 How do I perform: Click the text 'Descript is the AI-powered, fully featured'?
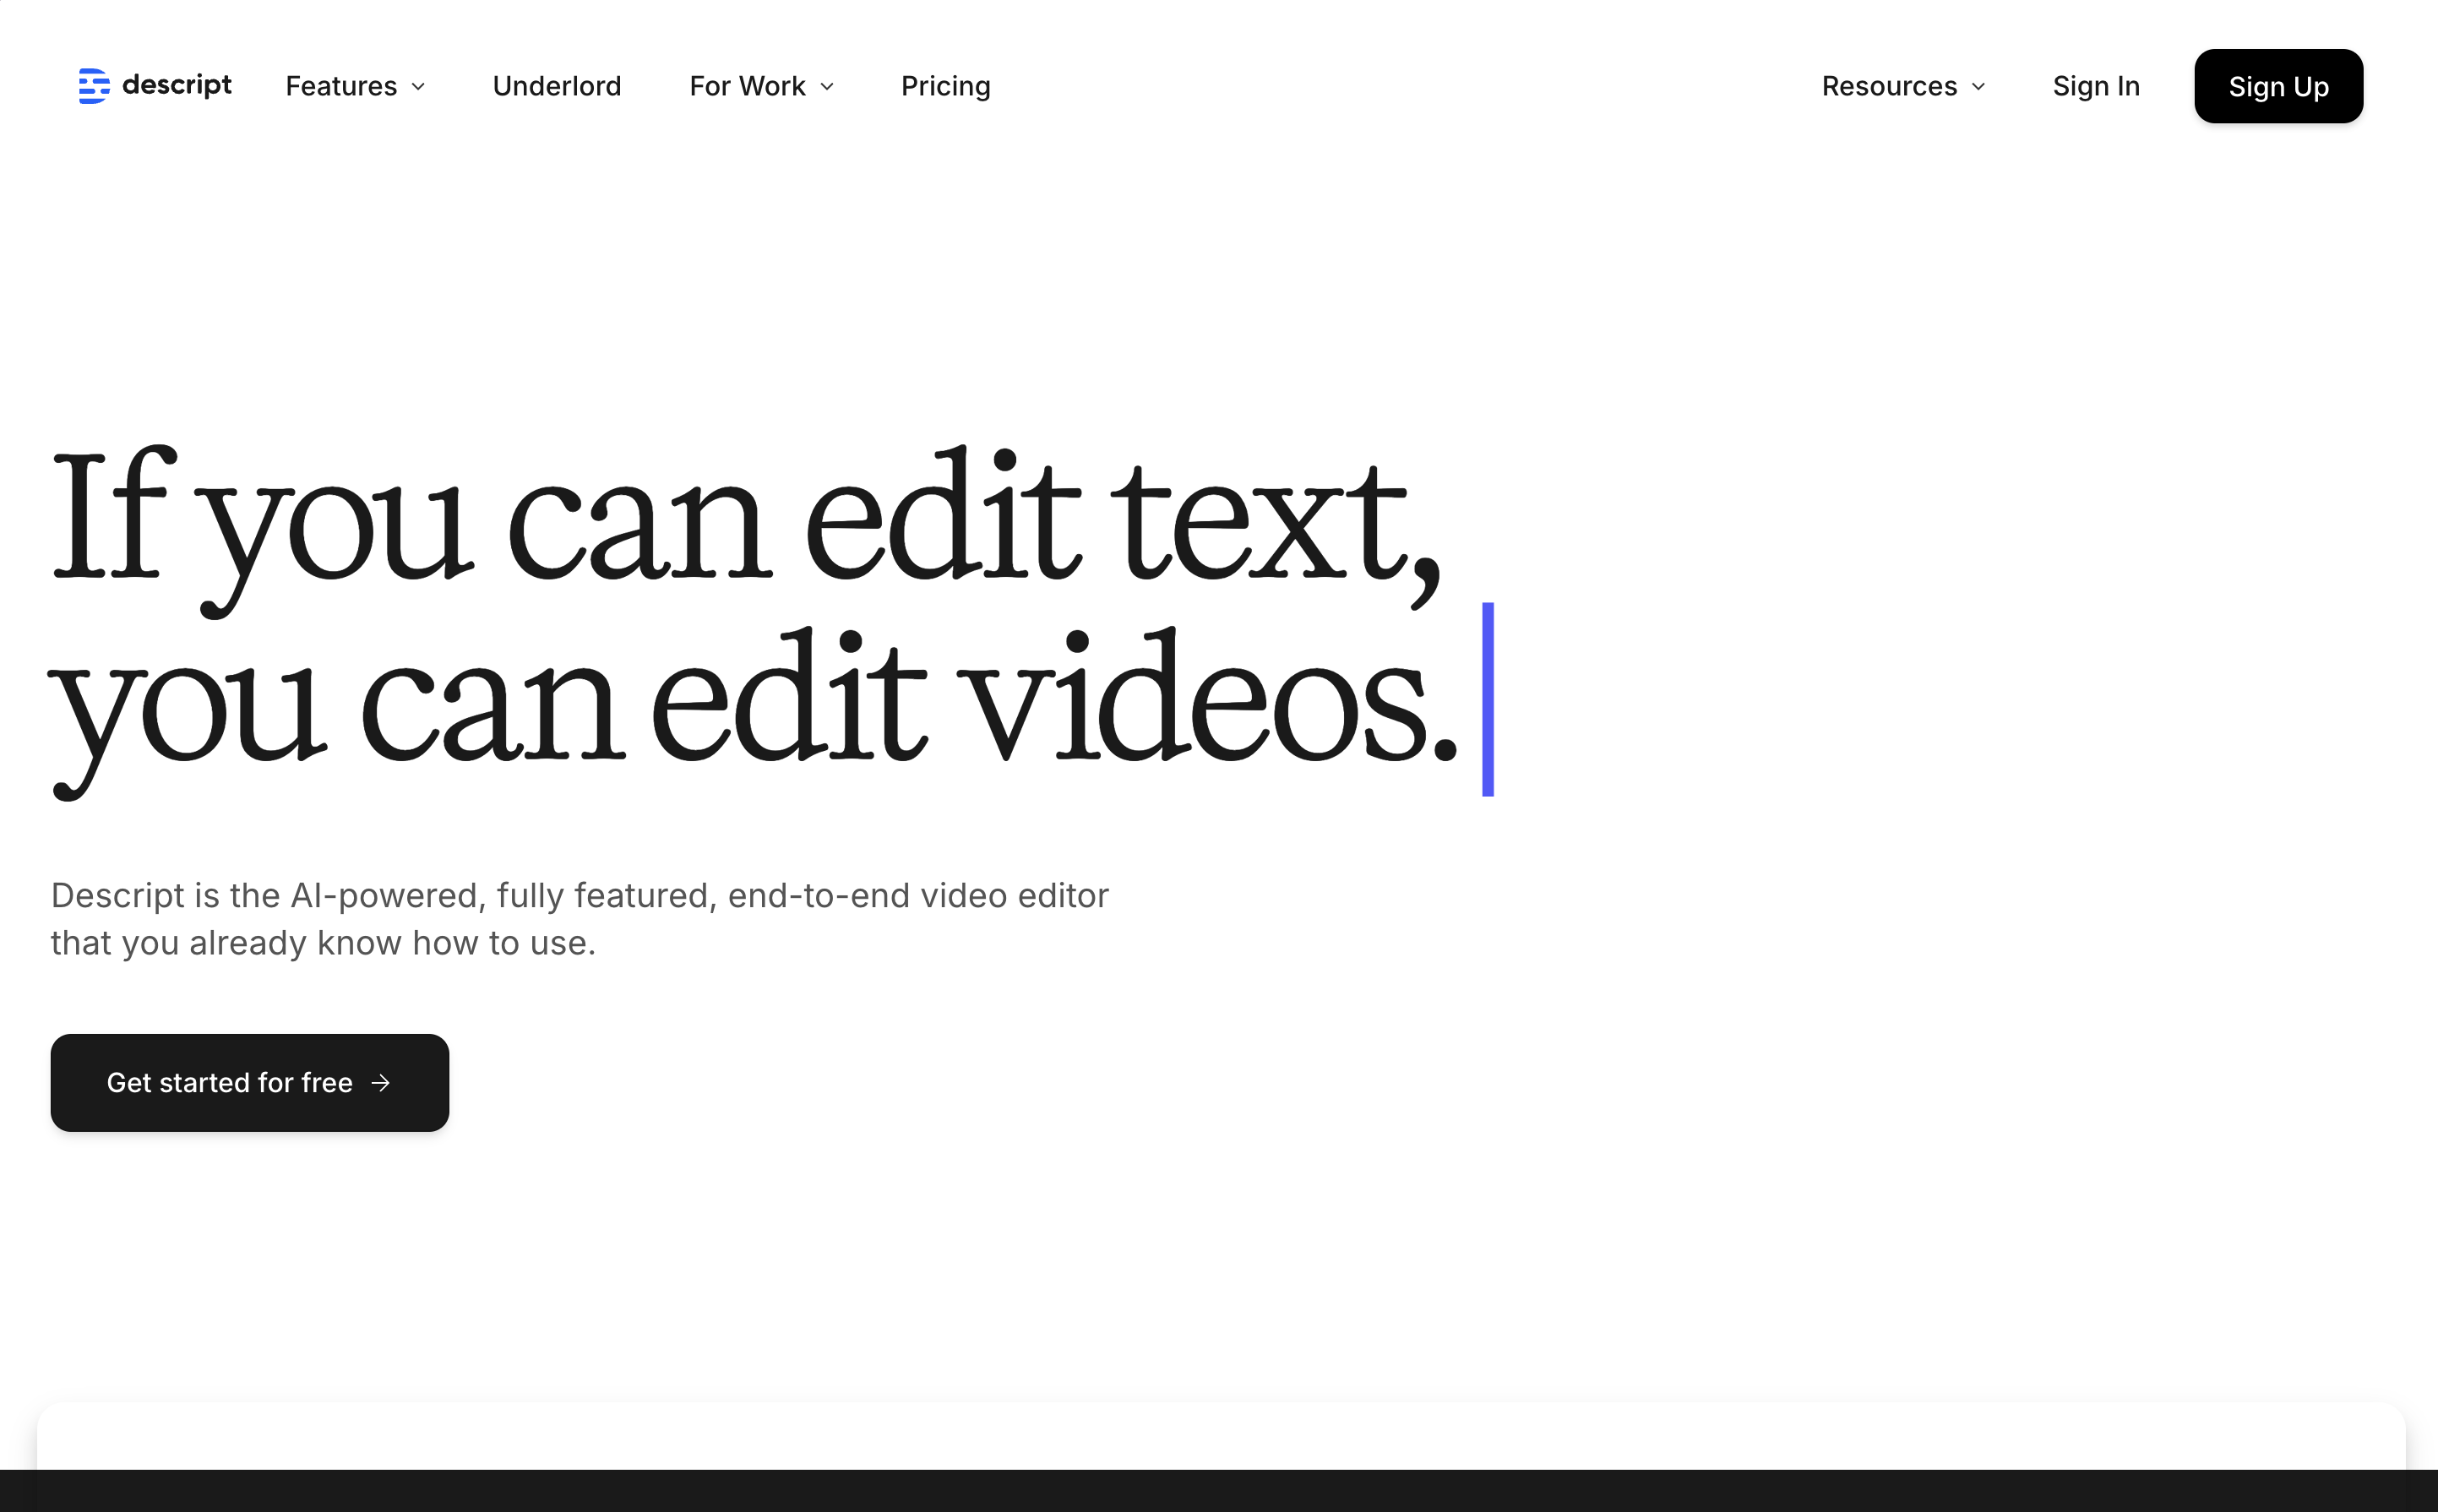(x=384, y=895)
